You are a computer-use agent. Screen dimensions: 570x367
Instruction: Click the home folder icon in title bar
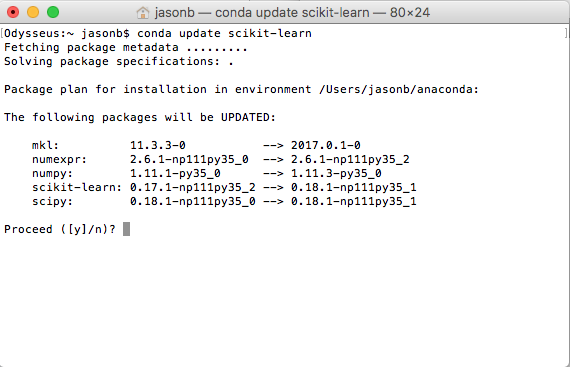[x=143, y=13]
